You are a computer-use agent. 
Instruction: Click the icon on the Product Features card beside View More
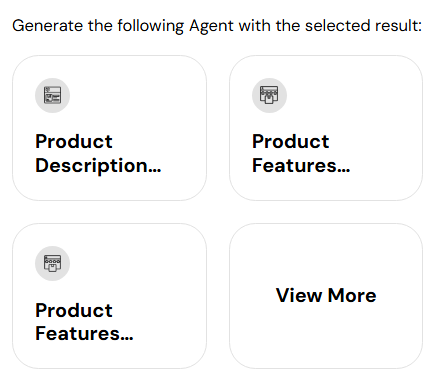click(52, 263)
